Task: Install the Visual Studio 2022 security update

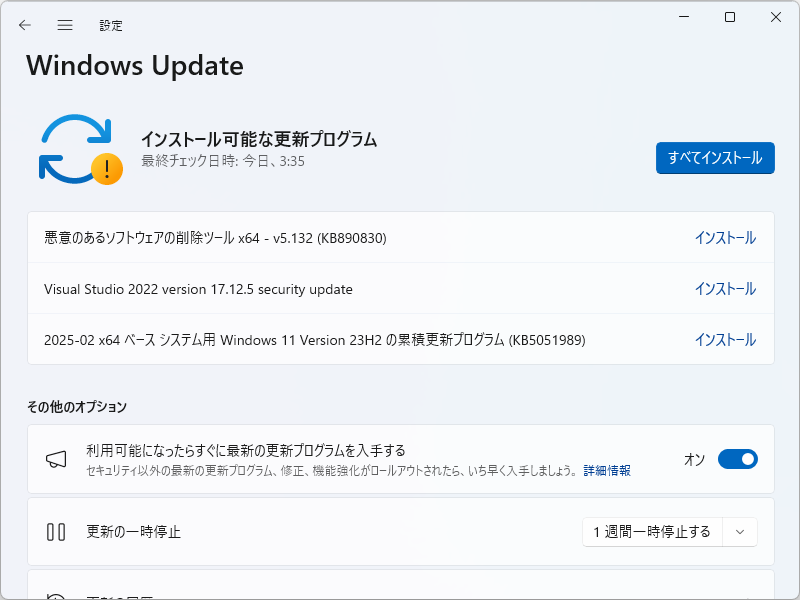Action: coord(726,288)
